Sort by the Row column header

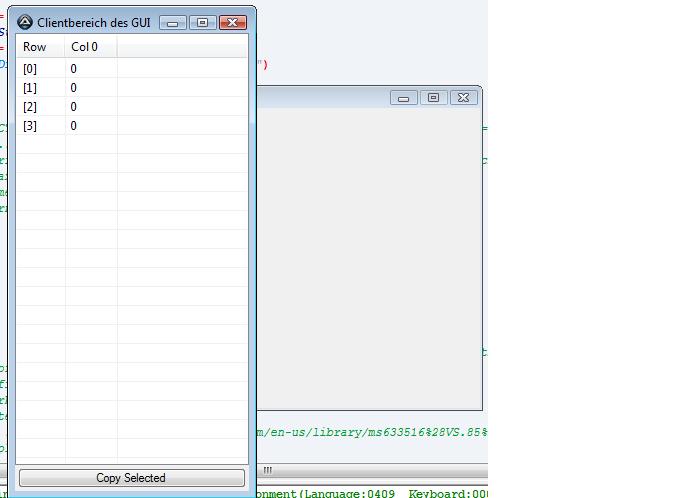(x=40, y=47)
